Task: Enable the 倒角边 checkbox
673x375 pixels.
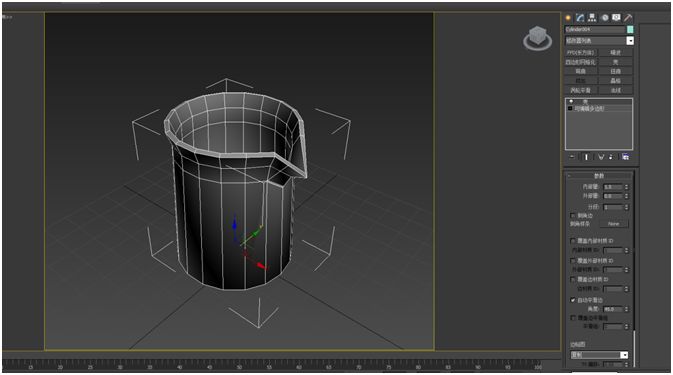Action: point(573,215)
